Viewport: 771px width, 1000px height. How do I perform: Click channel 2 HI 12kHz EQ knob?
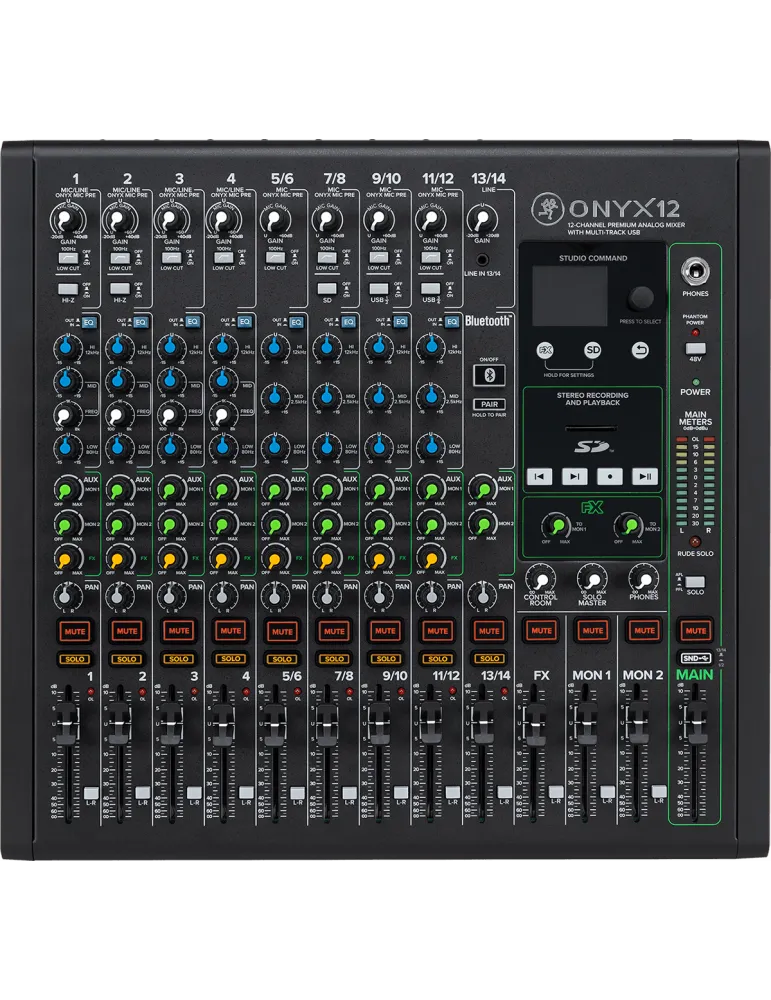(x=117, y=348)
